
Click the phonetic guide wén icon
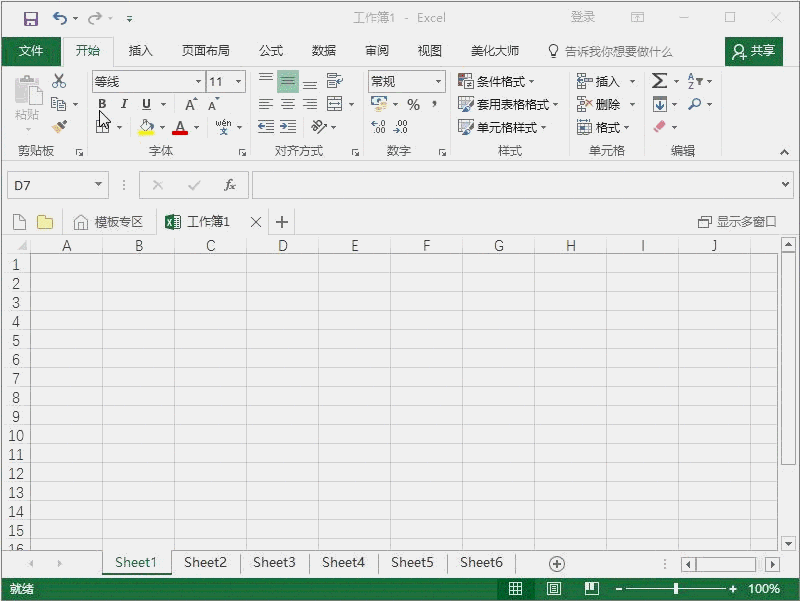(223, 127)
